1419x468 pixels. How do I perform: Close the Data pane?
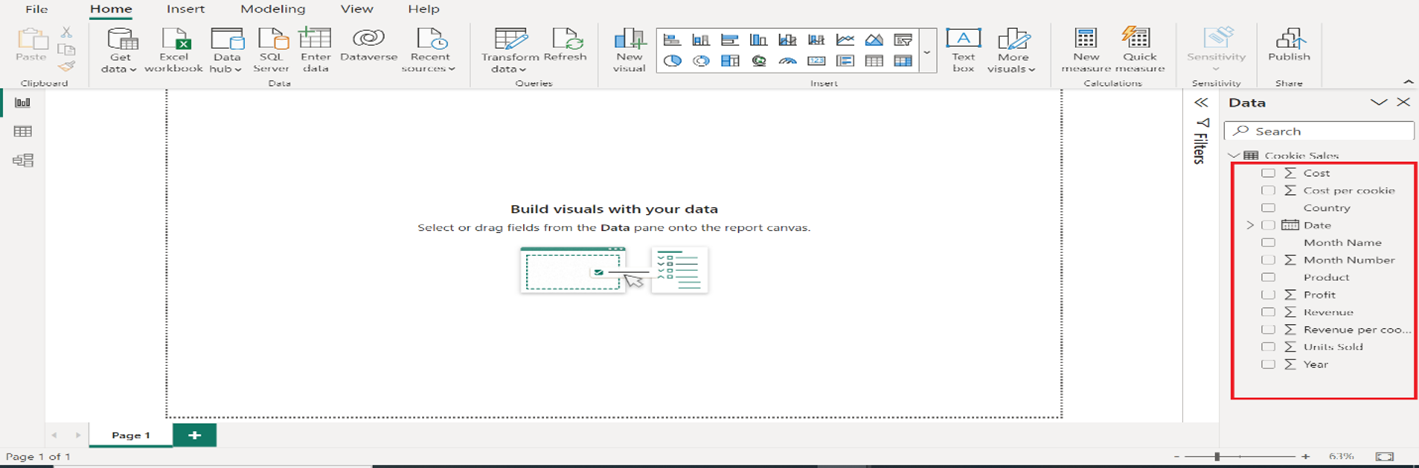tap(1403, 102)
